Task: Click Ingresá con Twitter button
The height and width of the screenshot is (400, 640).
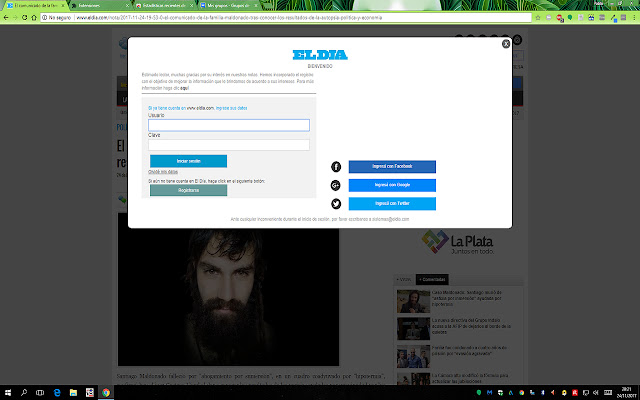Action: (x=392, y=203)
